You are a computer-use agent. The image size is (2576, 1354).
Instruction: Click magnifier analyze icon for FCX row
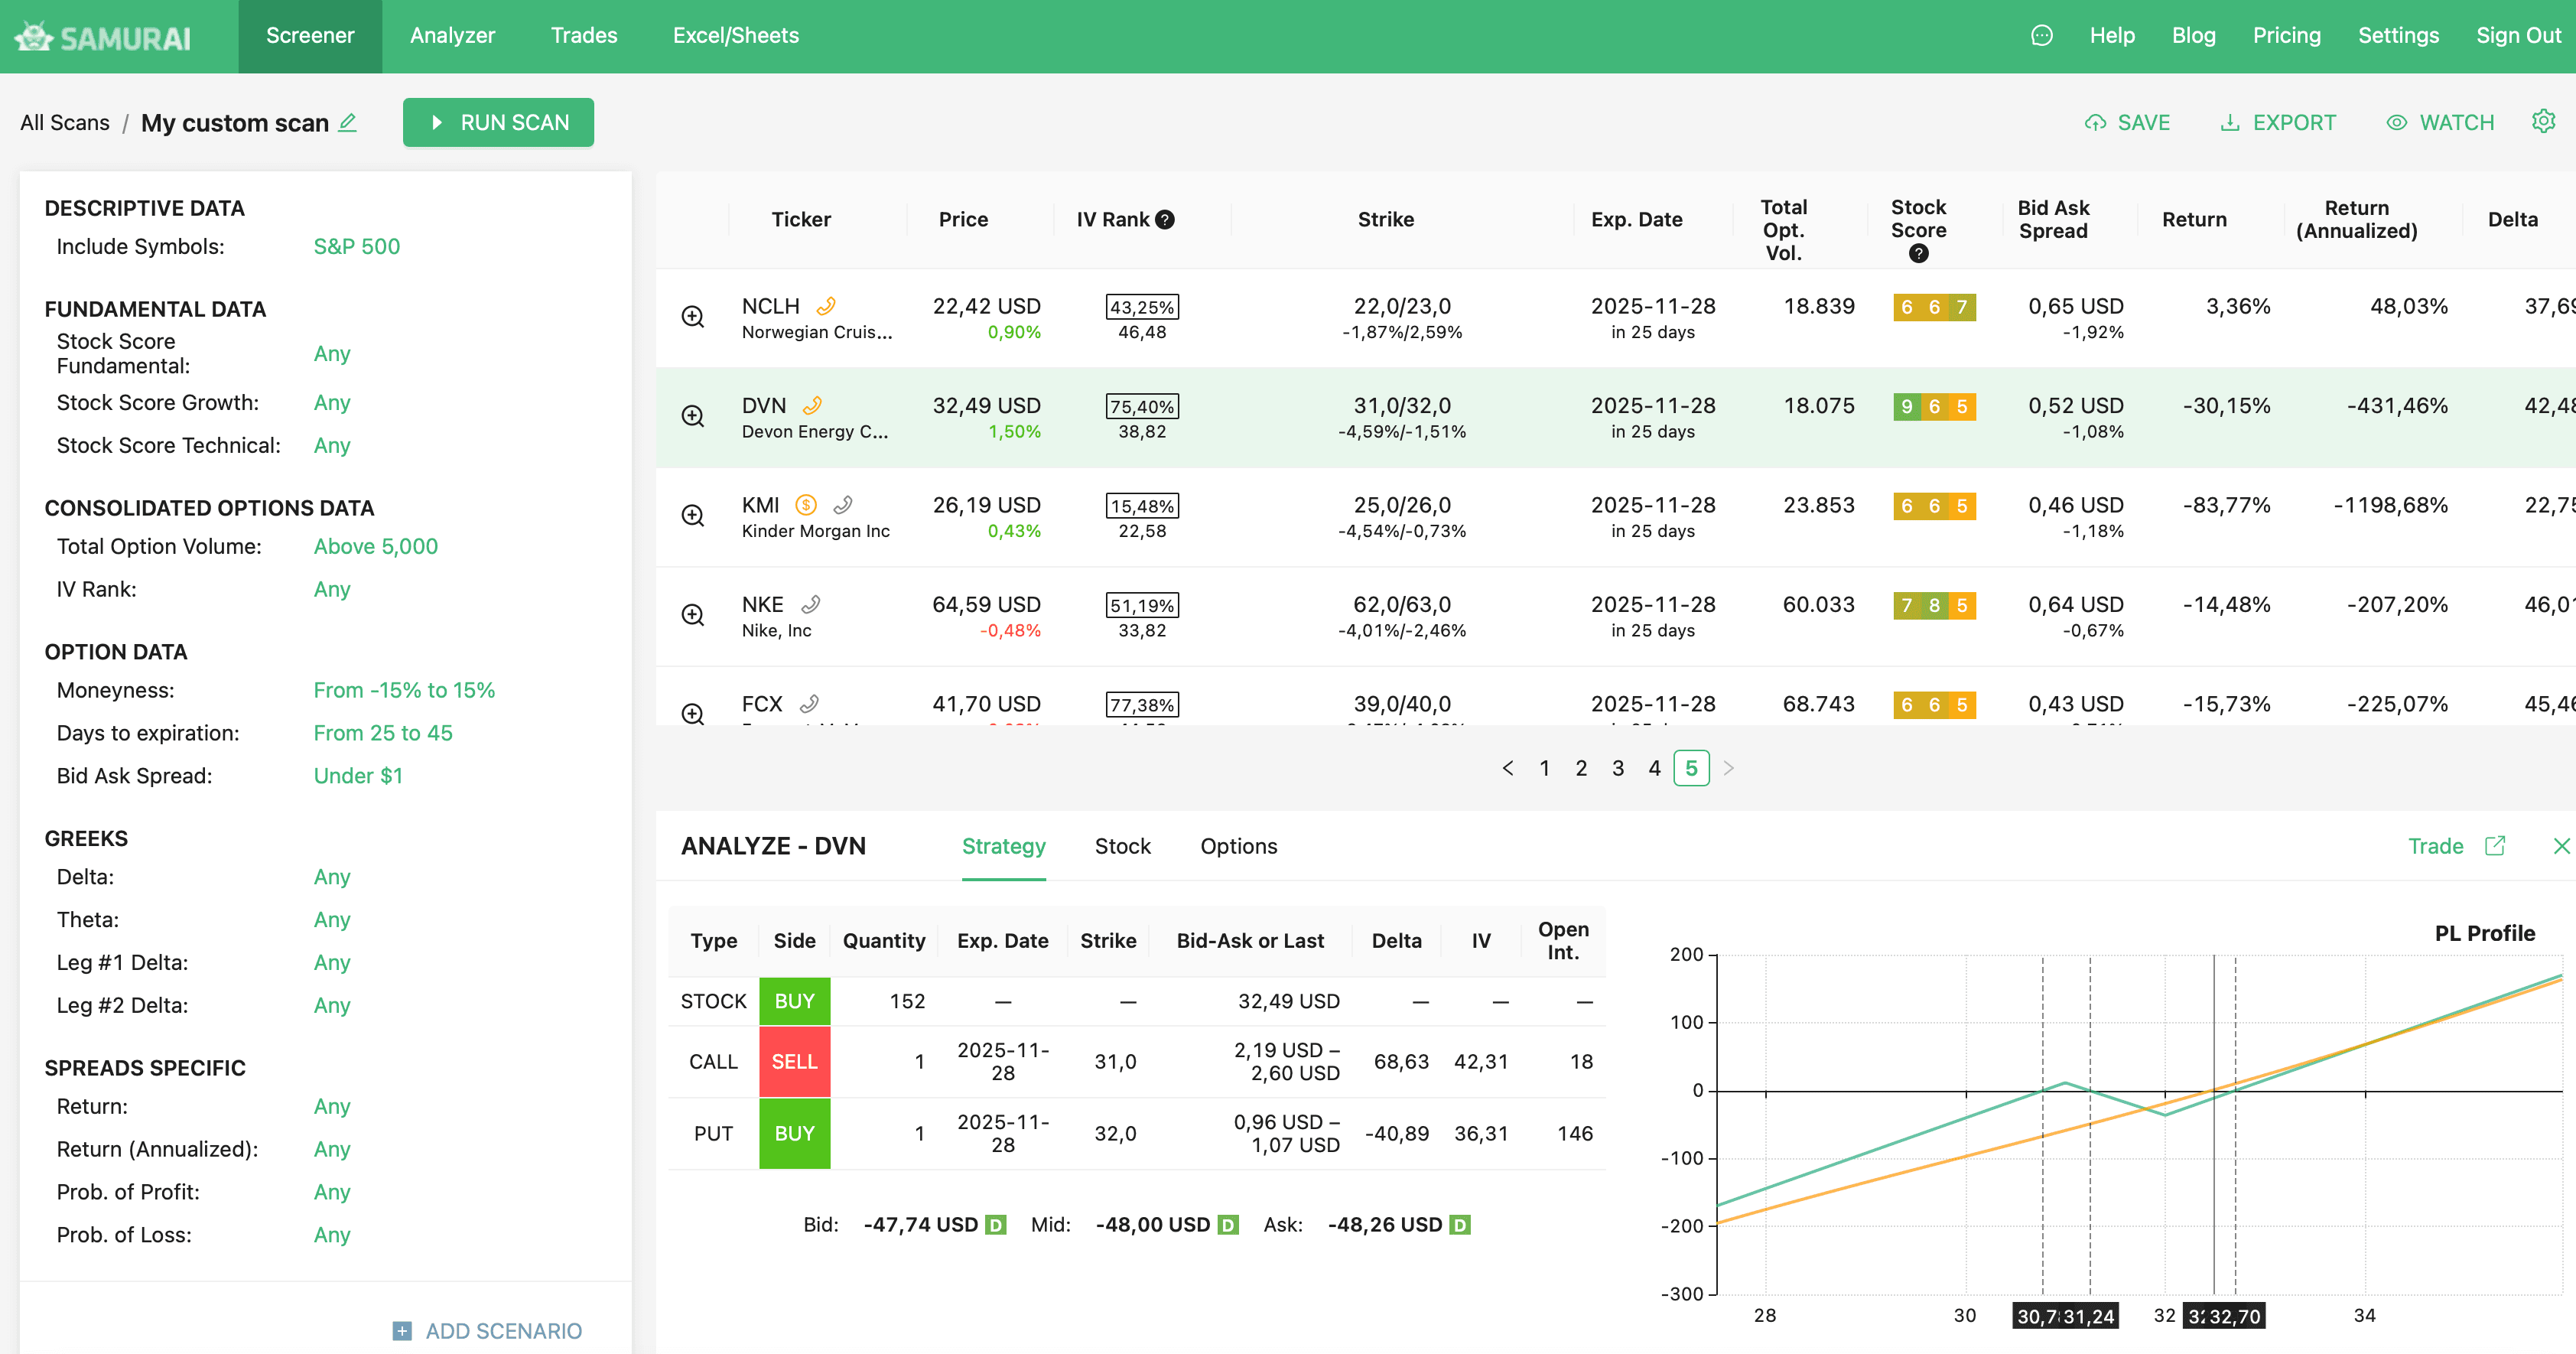(x=693, y=713)
